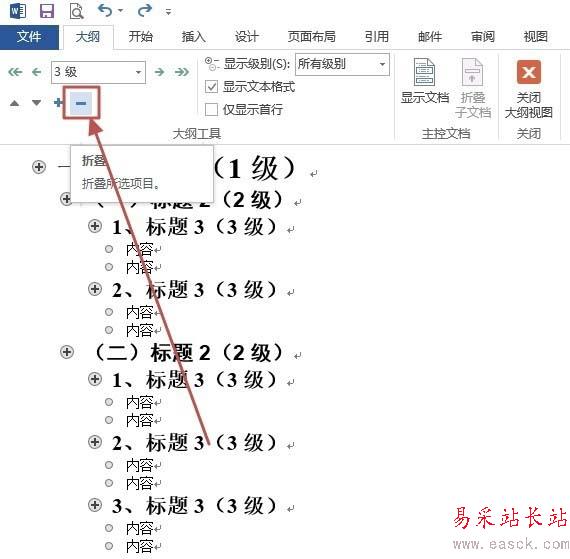Click first 内容 bullet under first 1、标题 3
The width and height of the screenshot is (570, 559).
click(109, 249)
